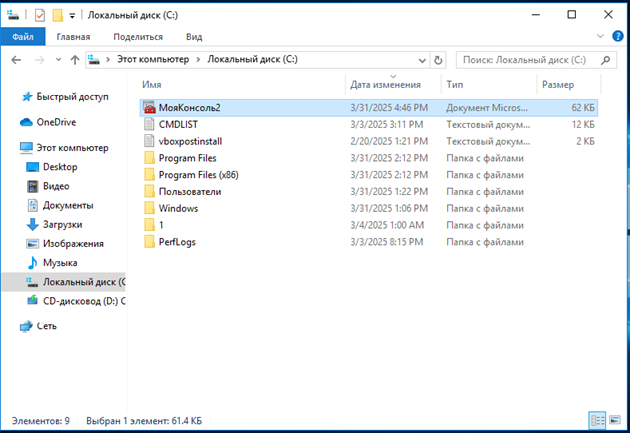Screen dimensions: 630x433
Task: Select the Windows folder icon
Action: (x=149, y=208)
